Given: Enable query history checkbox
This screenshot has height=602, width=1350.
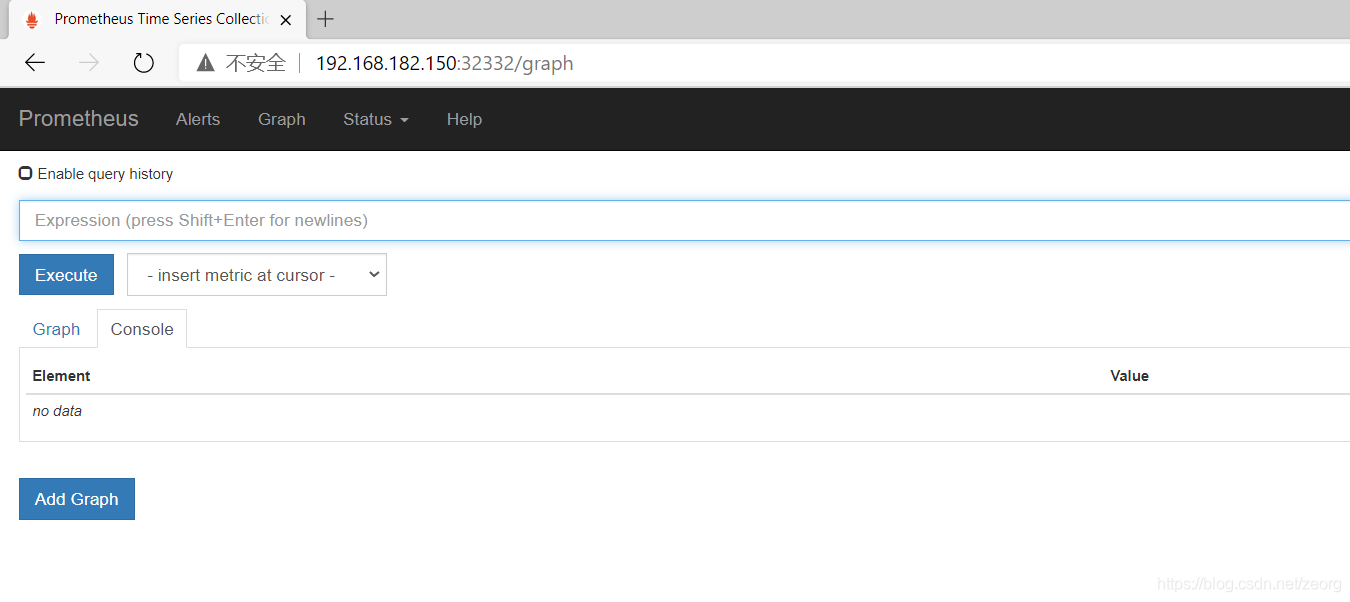Looking at the screenshot, I should tap(26, 173).
